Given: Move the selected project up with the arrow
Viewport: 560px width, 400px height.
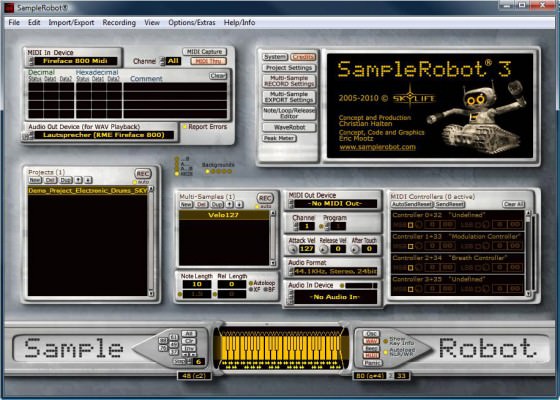Looking at the screenshot, I should coord(78,180).
